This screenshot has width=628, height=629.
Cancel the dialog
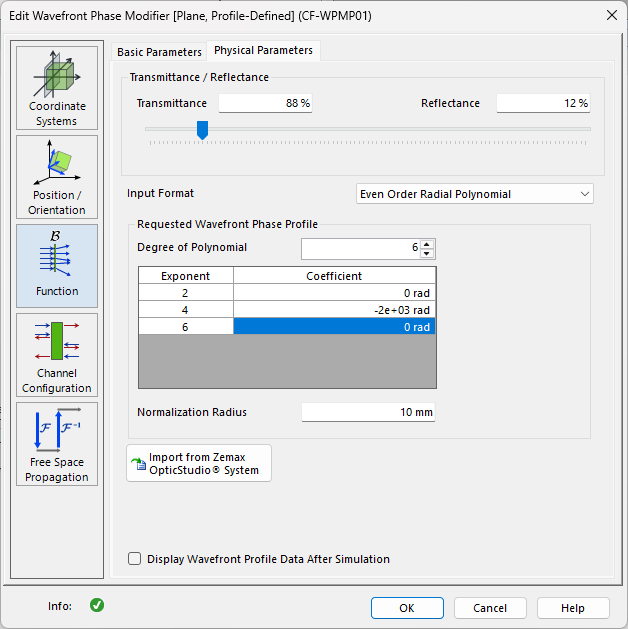click(490, 608)
